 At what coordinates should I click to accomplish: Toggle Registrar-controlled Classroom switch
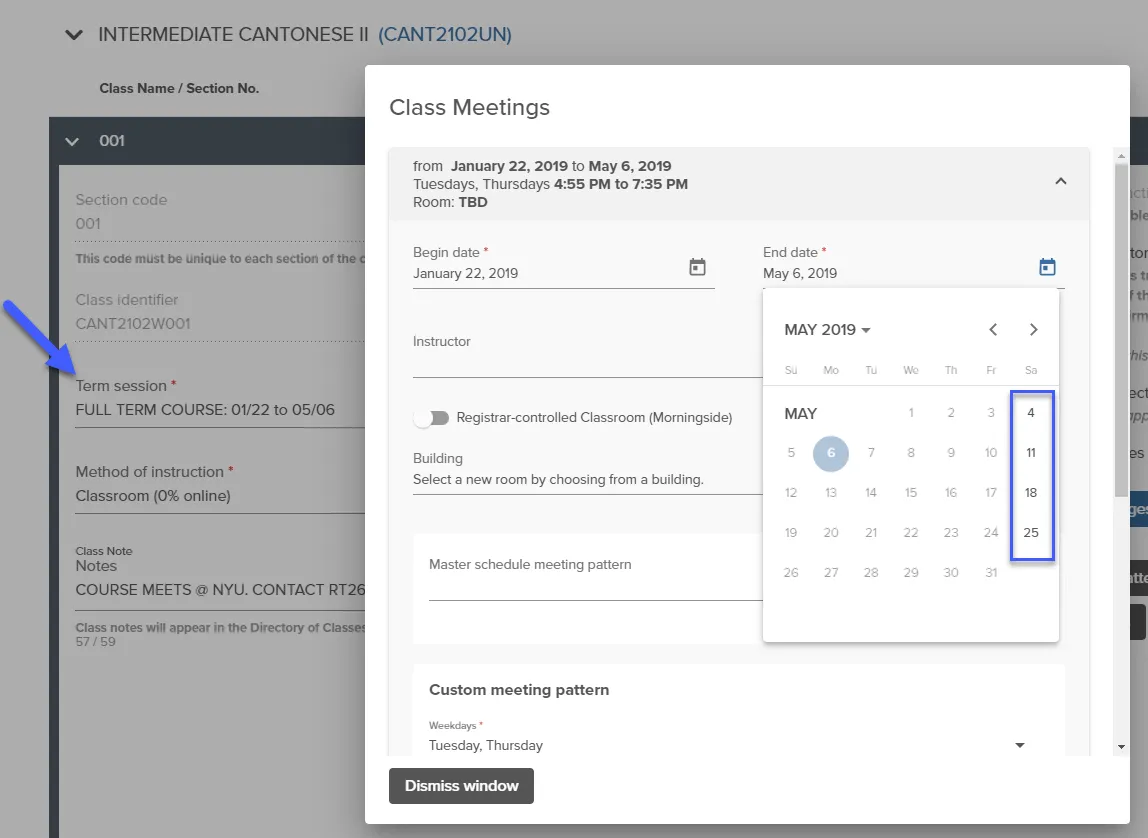point(431,418)
